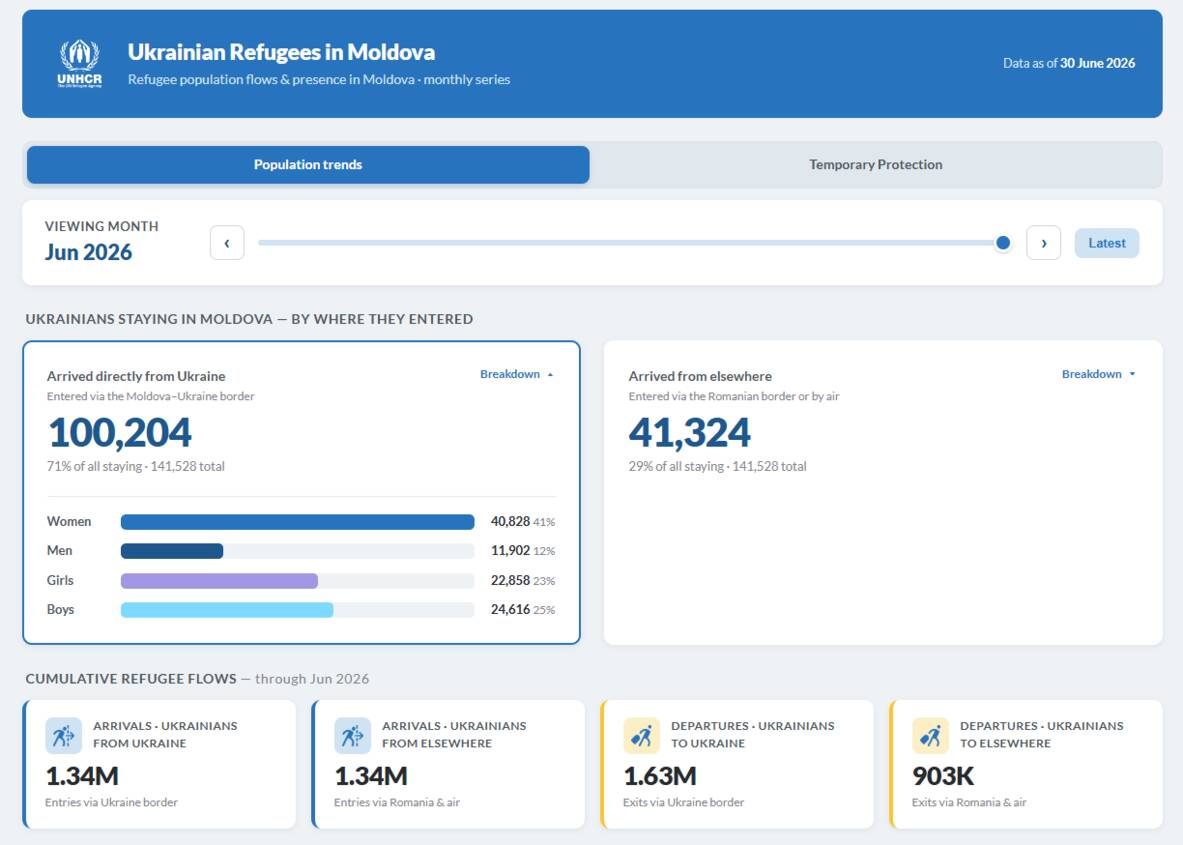Go to previous month with left chevron
This screenshot has height=845, width=1183.
tap(227, 243)
